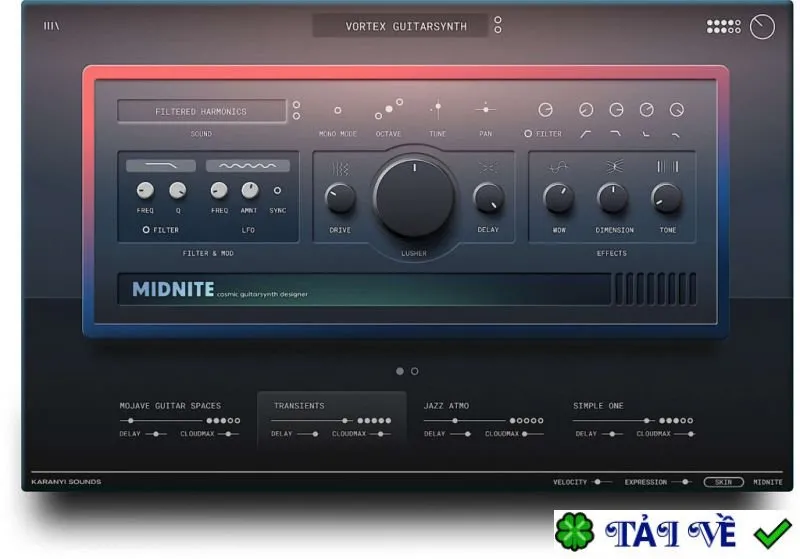Step presets next to Vortex Guitarsynth name

pyautogui.click(x=497, y=25)
